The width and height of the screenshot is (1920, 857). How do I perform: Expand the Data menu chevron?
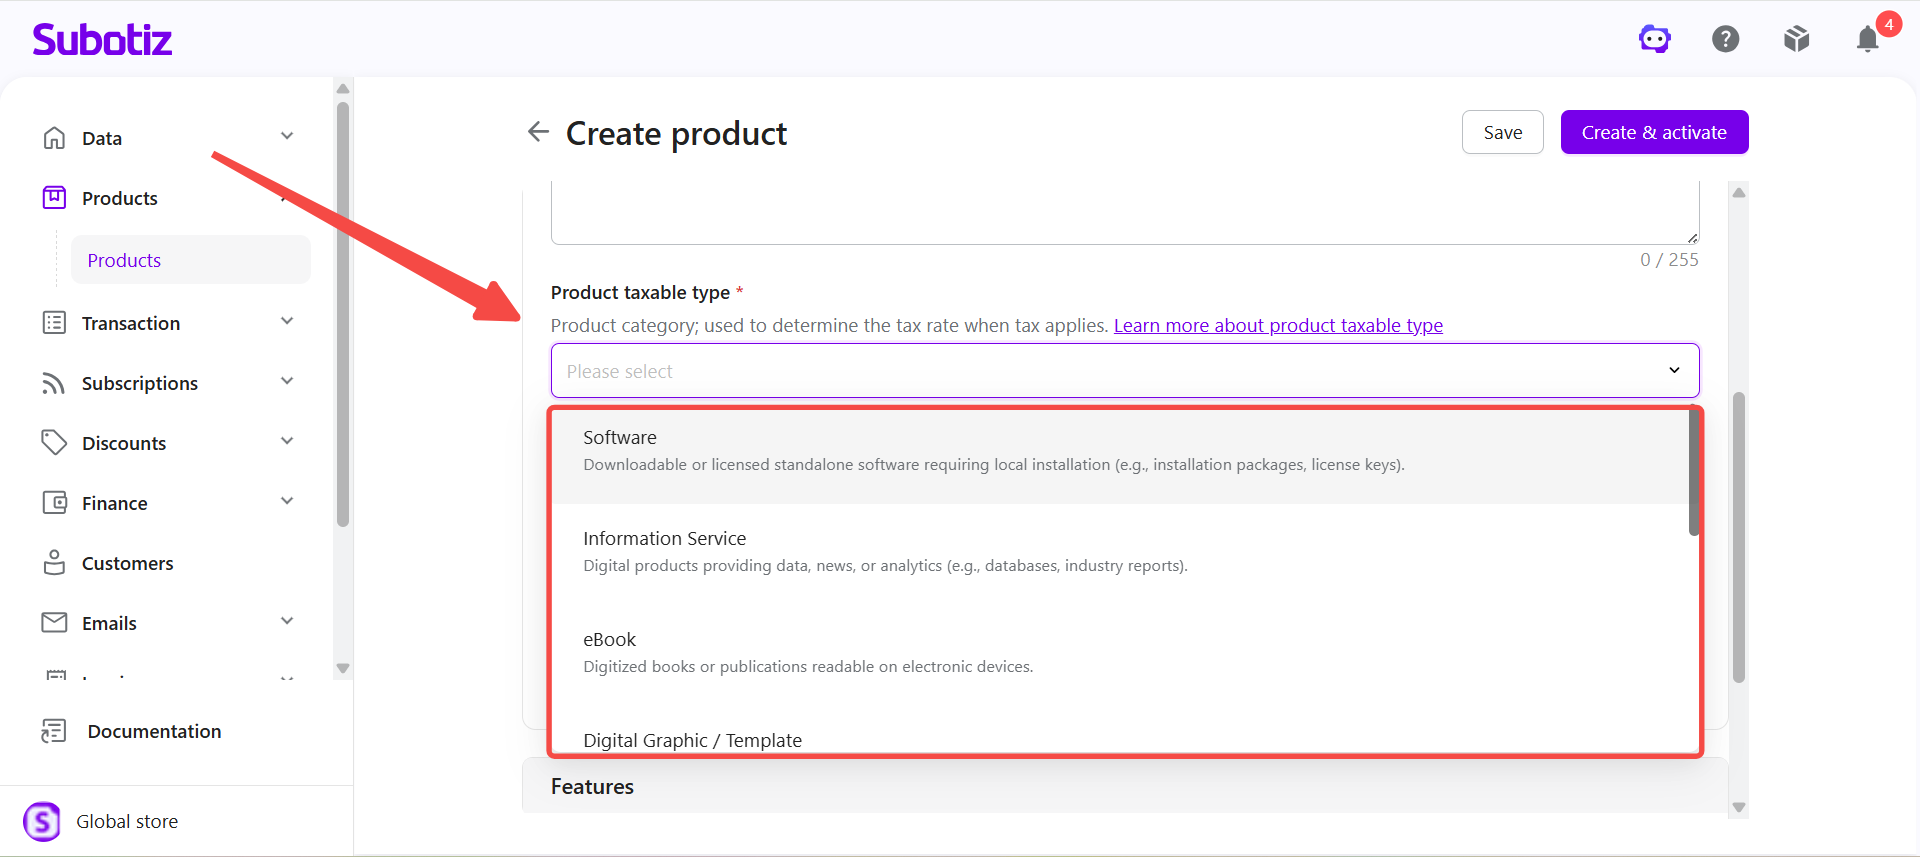(x=287, y=136)
